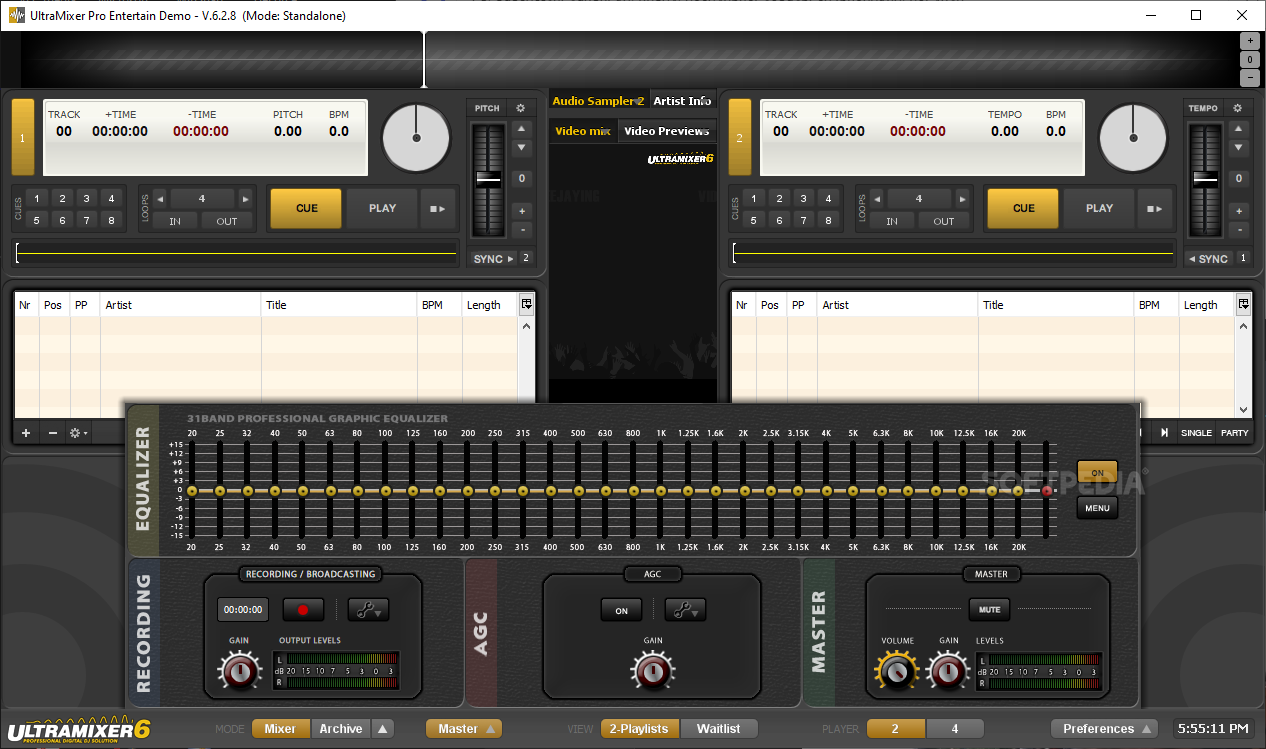The image size is (1266, 749).
Task: Click the stop/play button on deck 1
Action: click(x=438, y=209)
